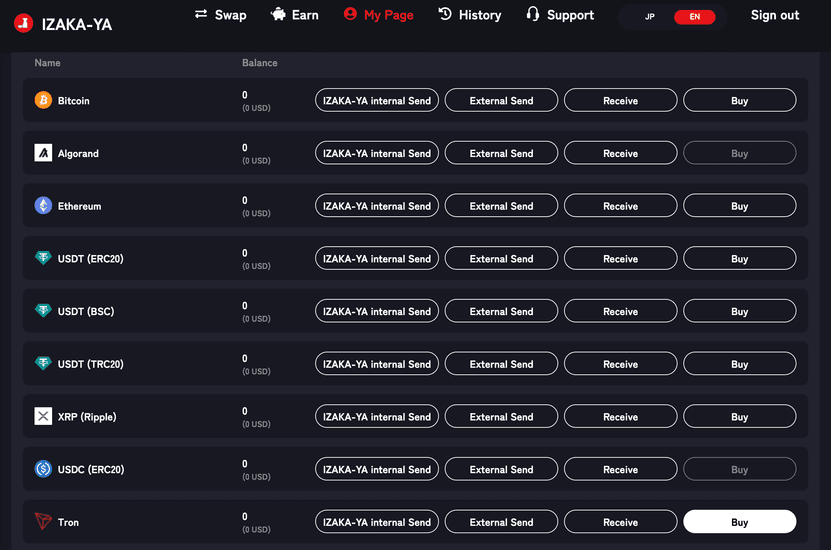The height and width of the screenshot is (550, 831).
Task: Click XRP (Ripple) External Send button
Action: click(501, 416)
